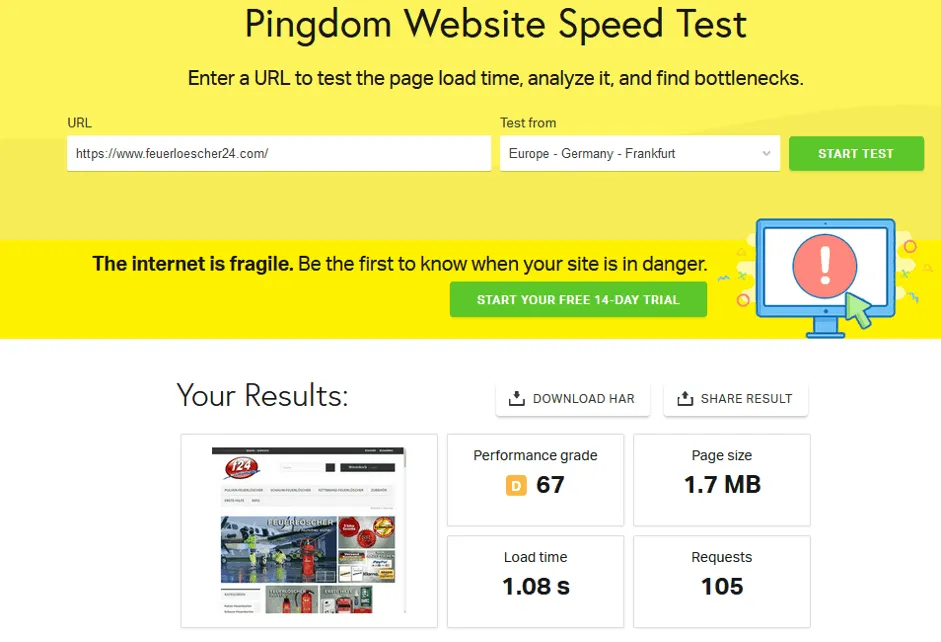Click the Pingdom Website Speed Test heading
This screenshot has height=642, width=941.
coord(496,25)
